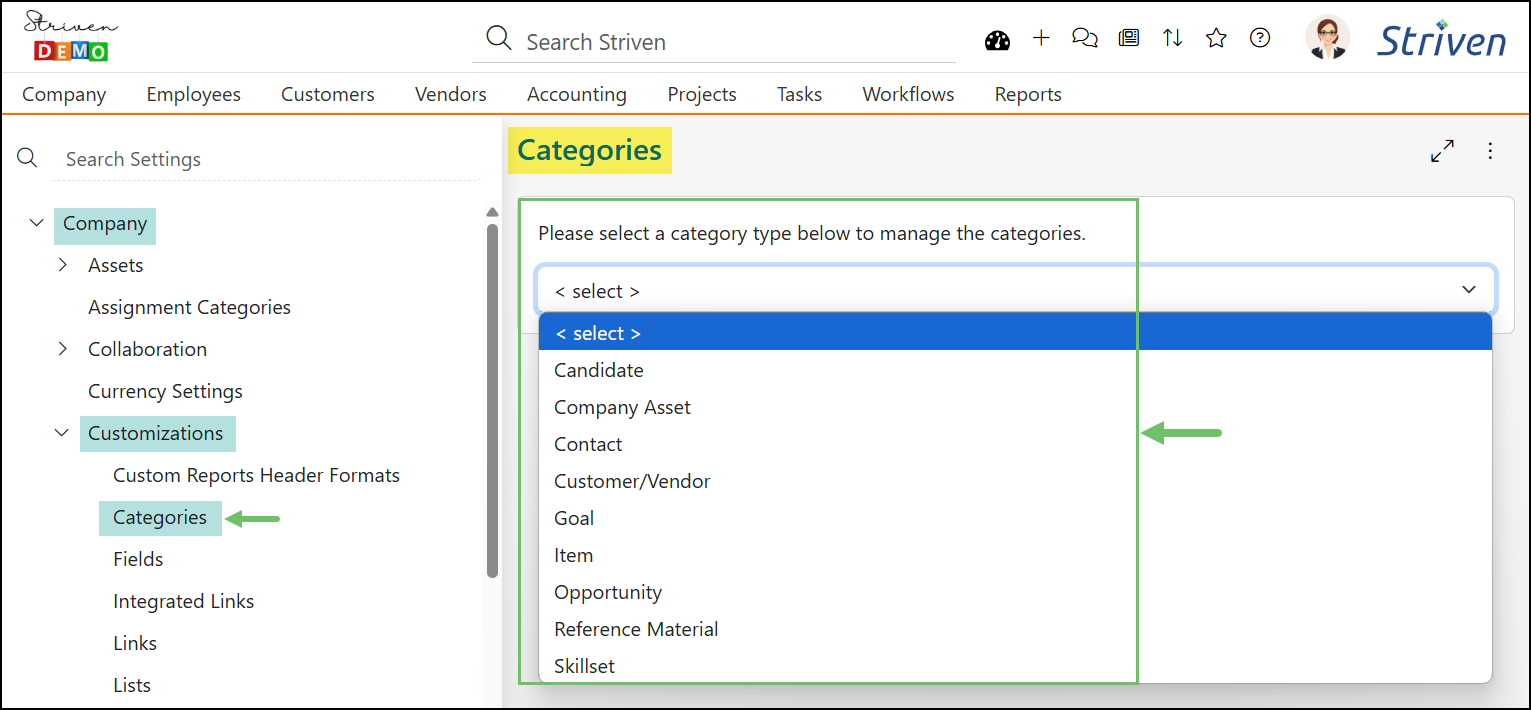Choose the '< select >' option

click(x=1015, y=333)
